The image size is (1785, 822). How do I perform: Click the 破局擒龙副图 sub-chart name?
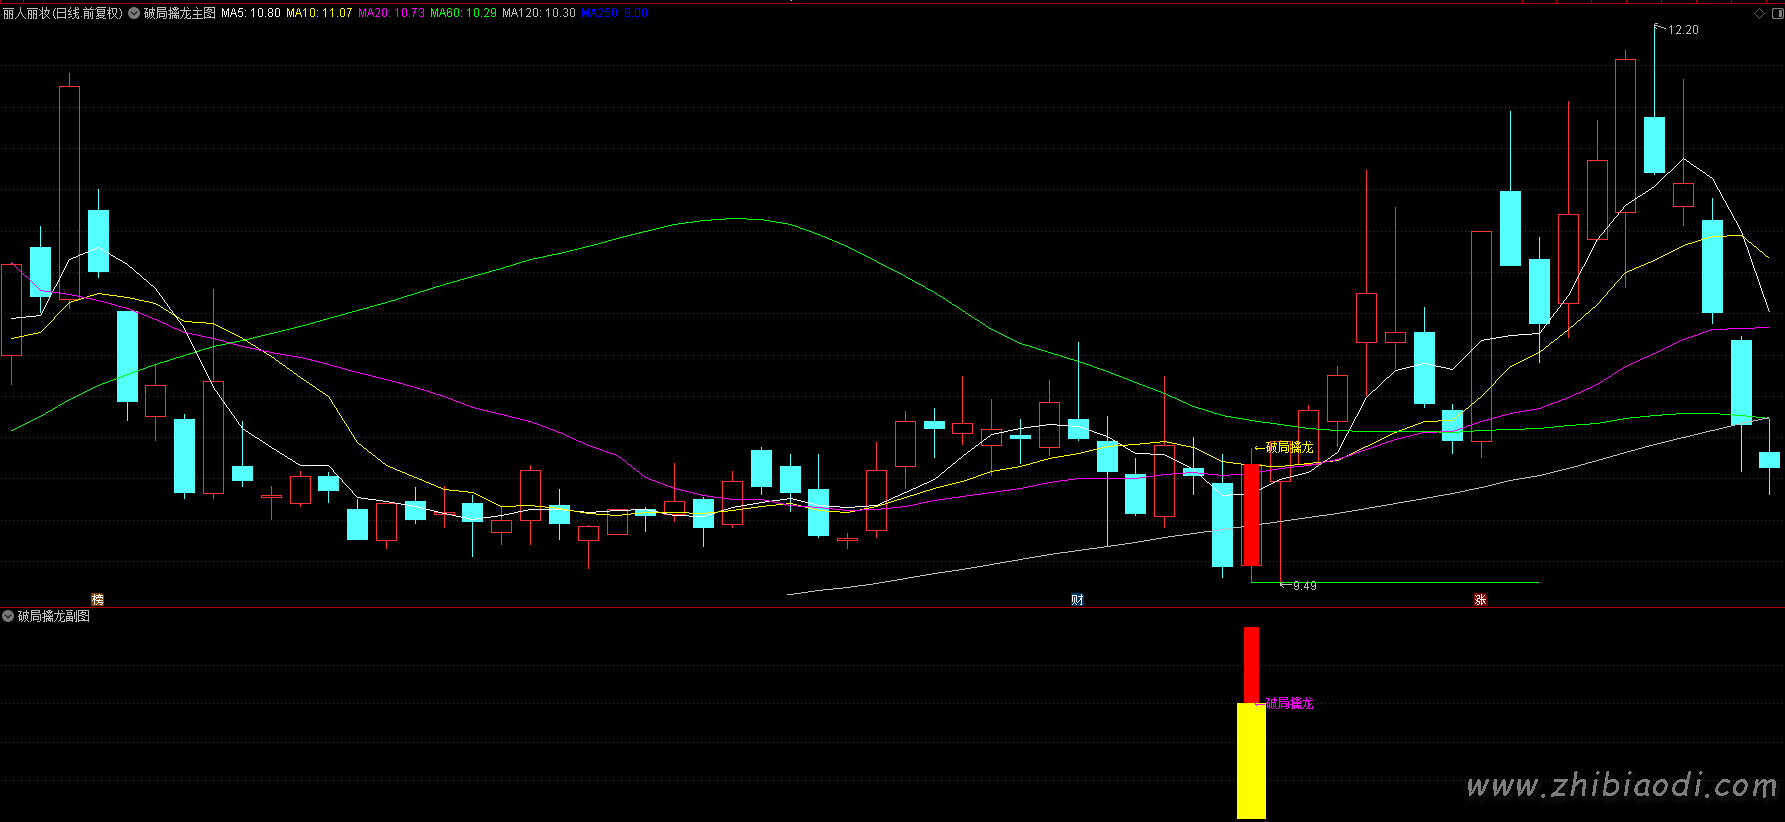[x=54, y=616]
